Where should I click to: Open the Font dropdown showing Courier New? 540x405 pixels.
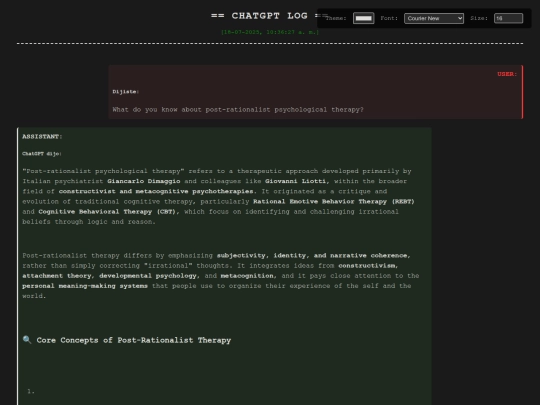[434, 18]
